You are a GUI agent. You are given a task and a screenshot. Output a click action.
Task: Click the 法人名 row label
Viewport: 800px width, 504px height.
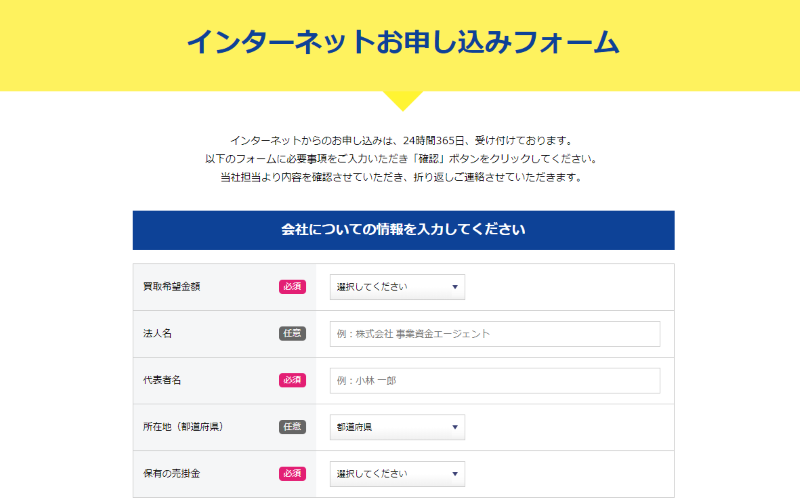pos(157,334)
